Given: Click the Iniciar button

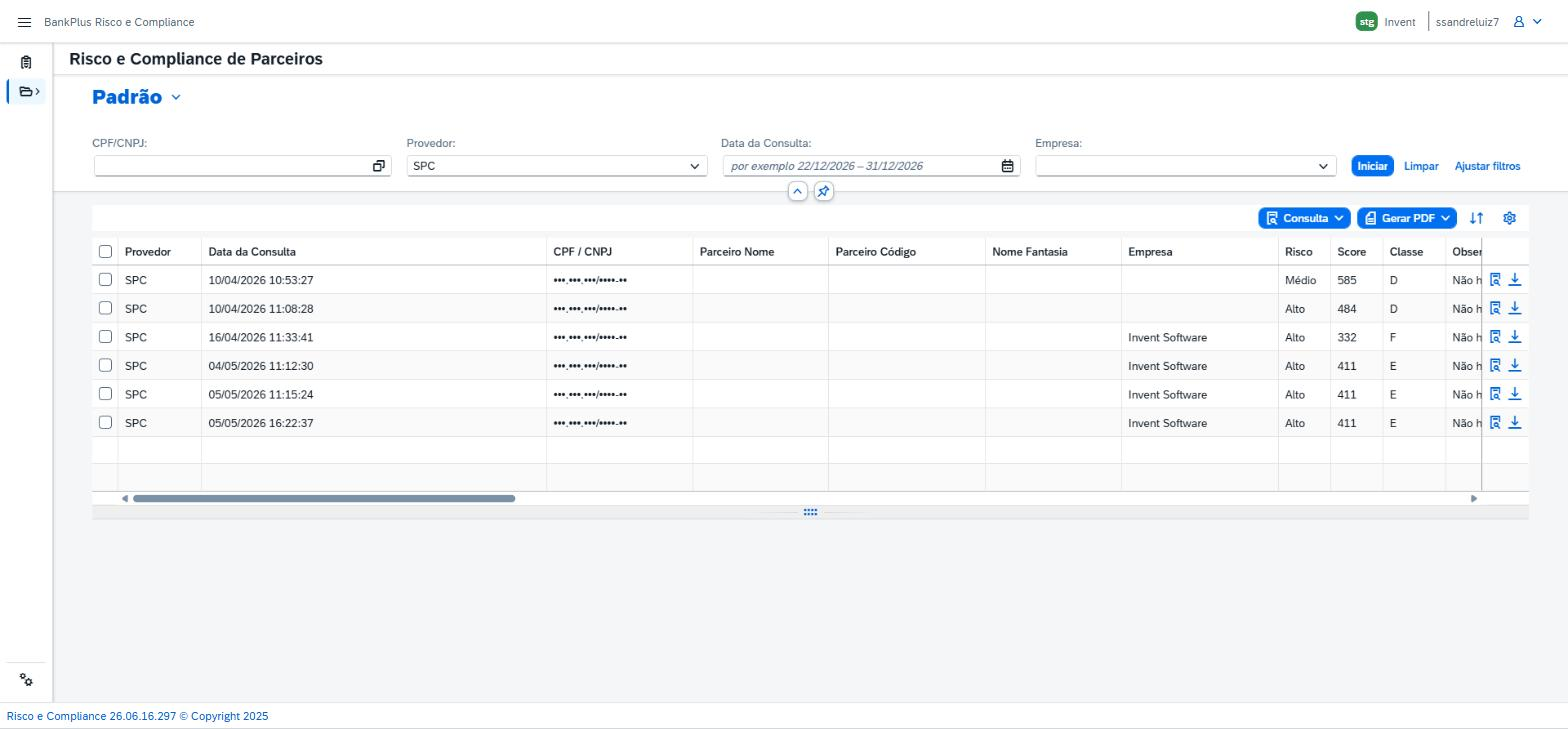Looking at the screenshot, I should click(x=1372, y=166).
